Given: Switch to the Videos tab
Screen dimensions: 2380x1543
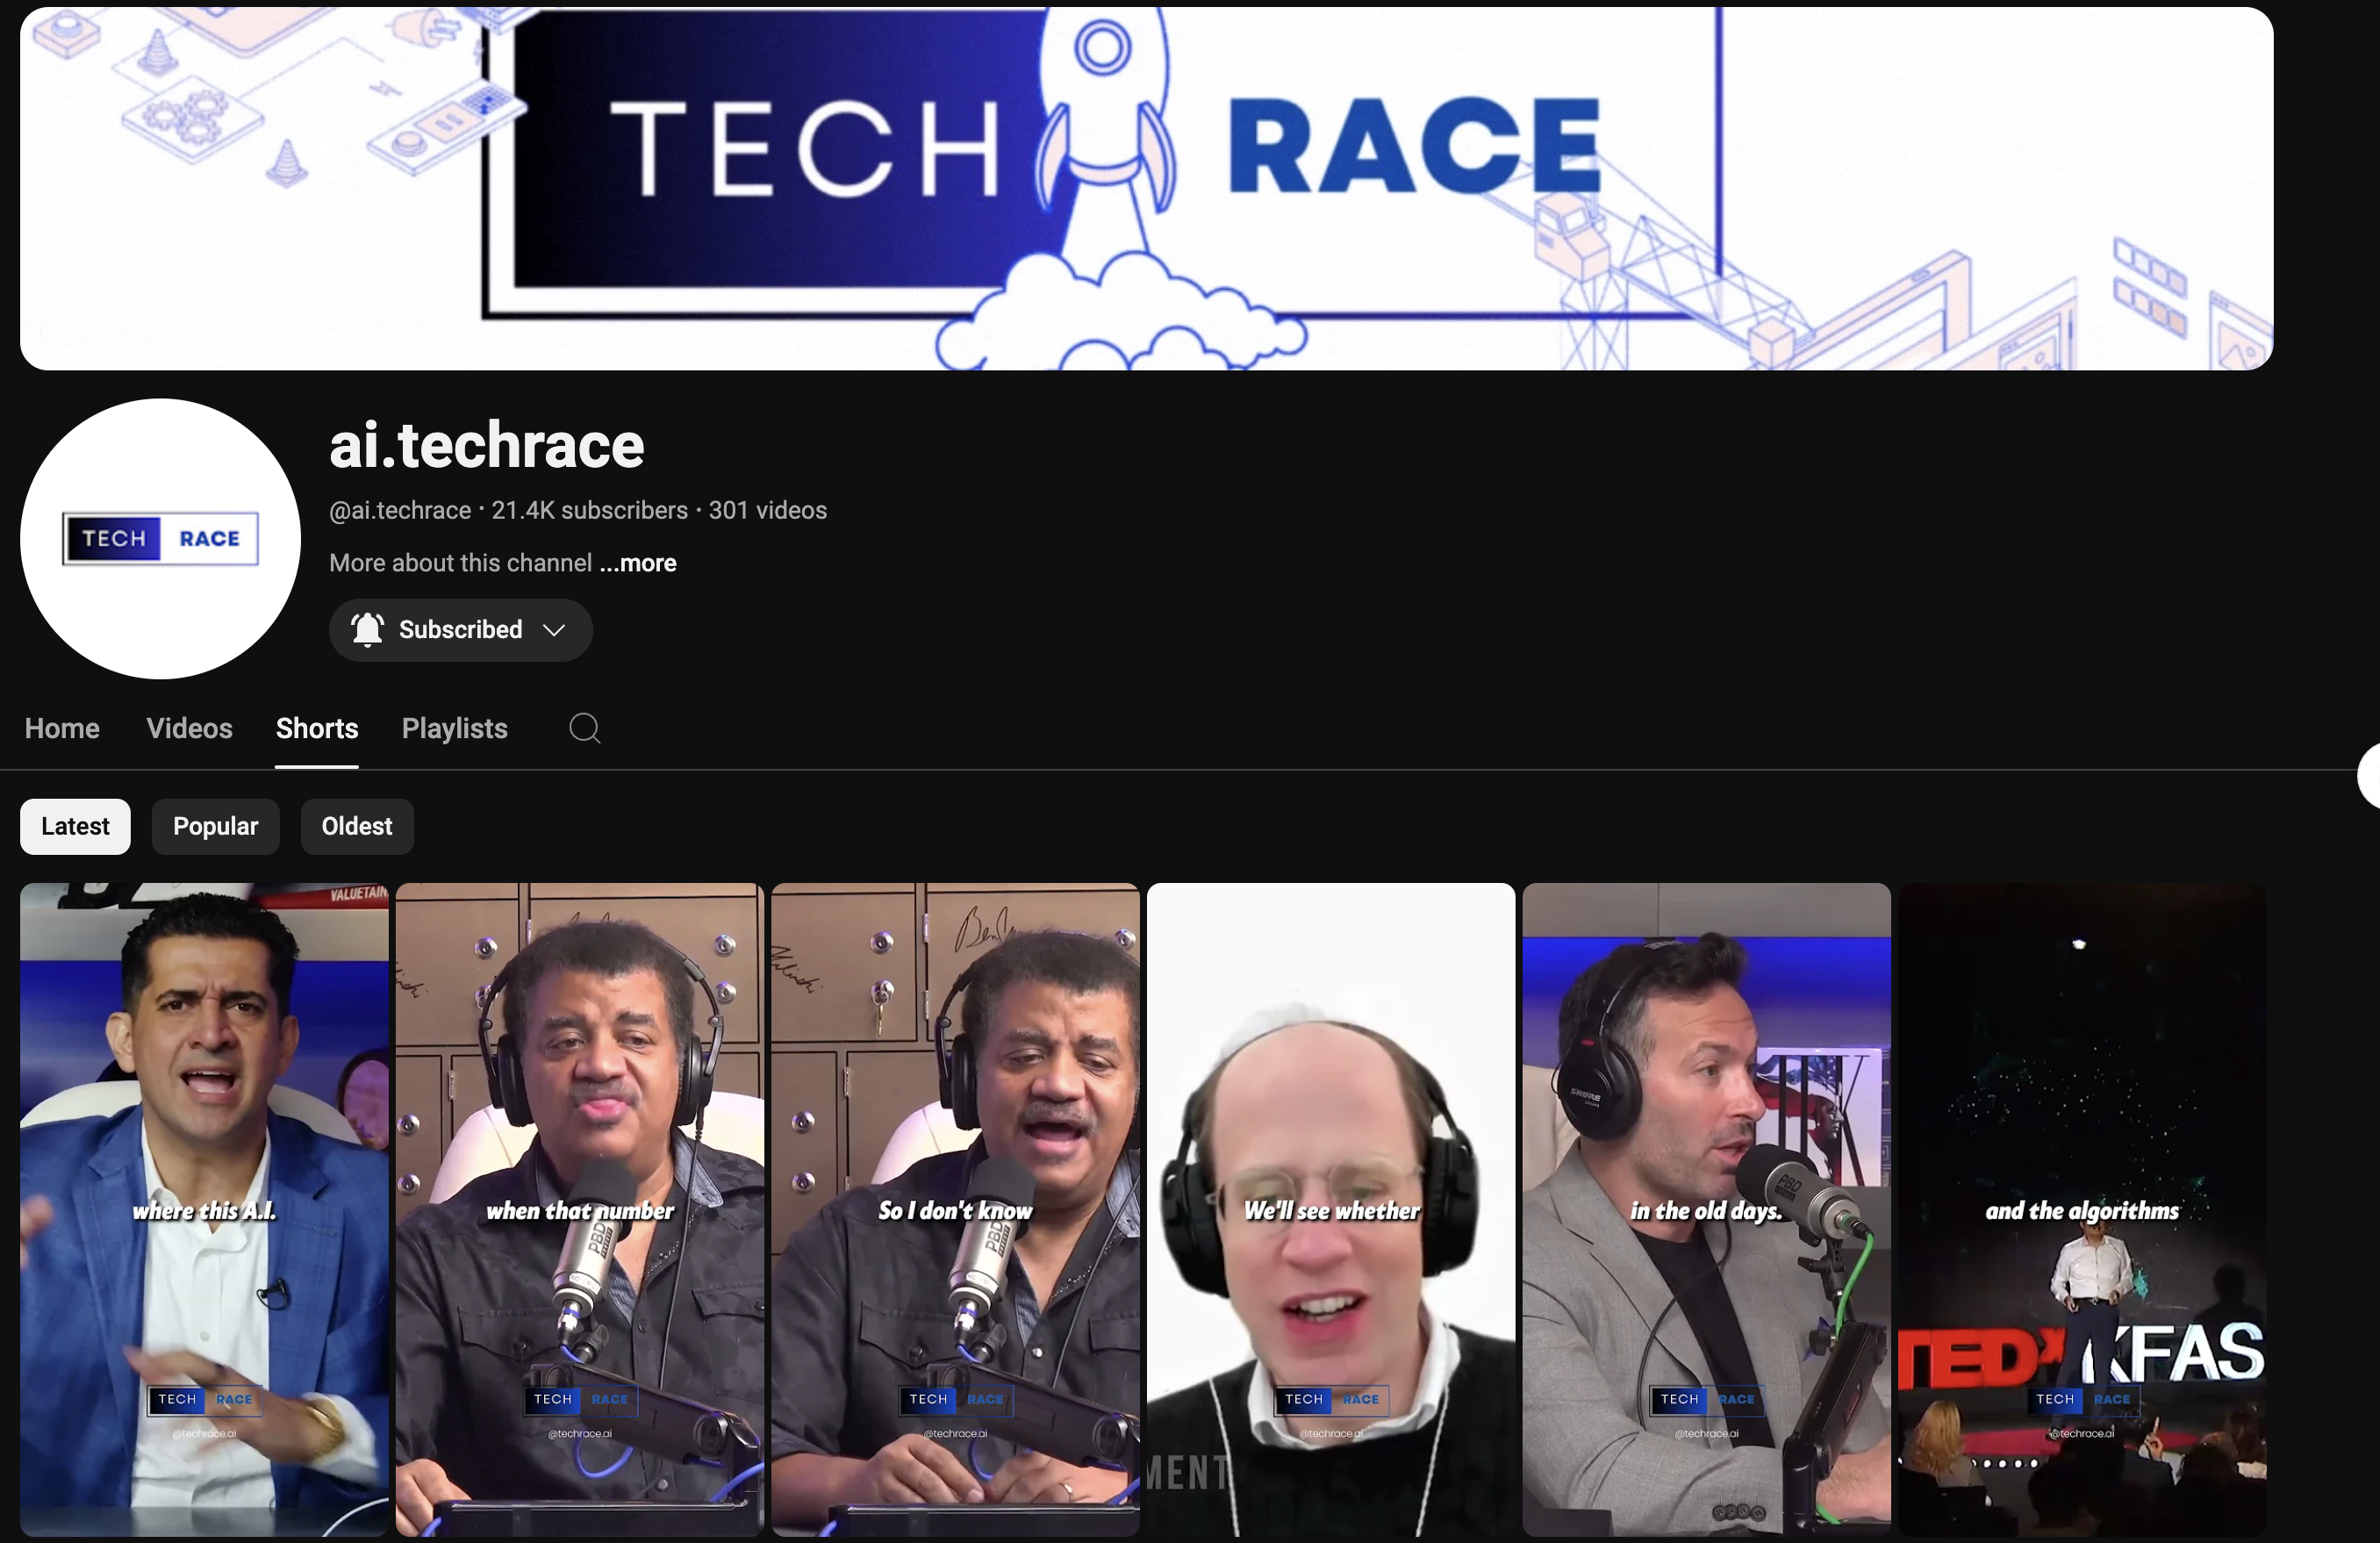Looking at the screenshot, I should point(190,728).
